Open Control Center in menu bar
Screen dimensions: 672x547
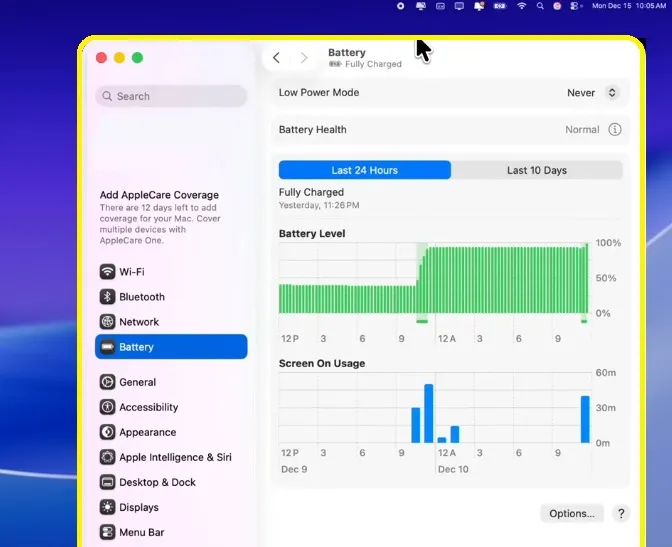[x=575, y=6]
